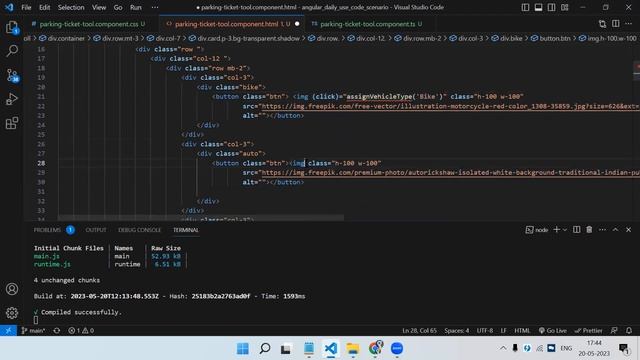Click the main* branch in status bar
The width and height of the screenshot is (640, 360).
pos(33,331)
